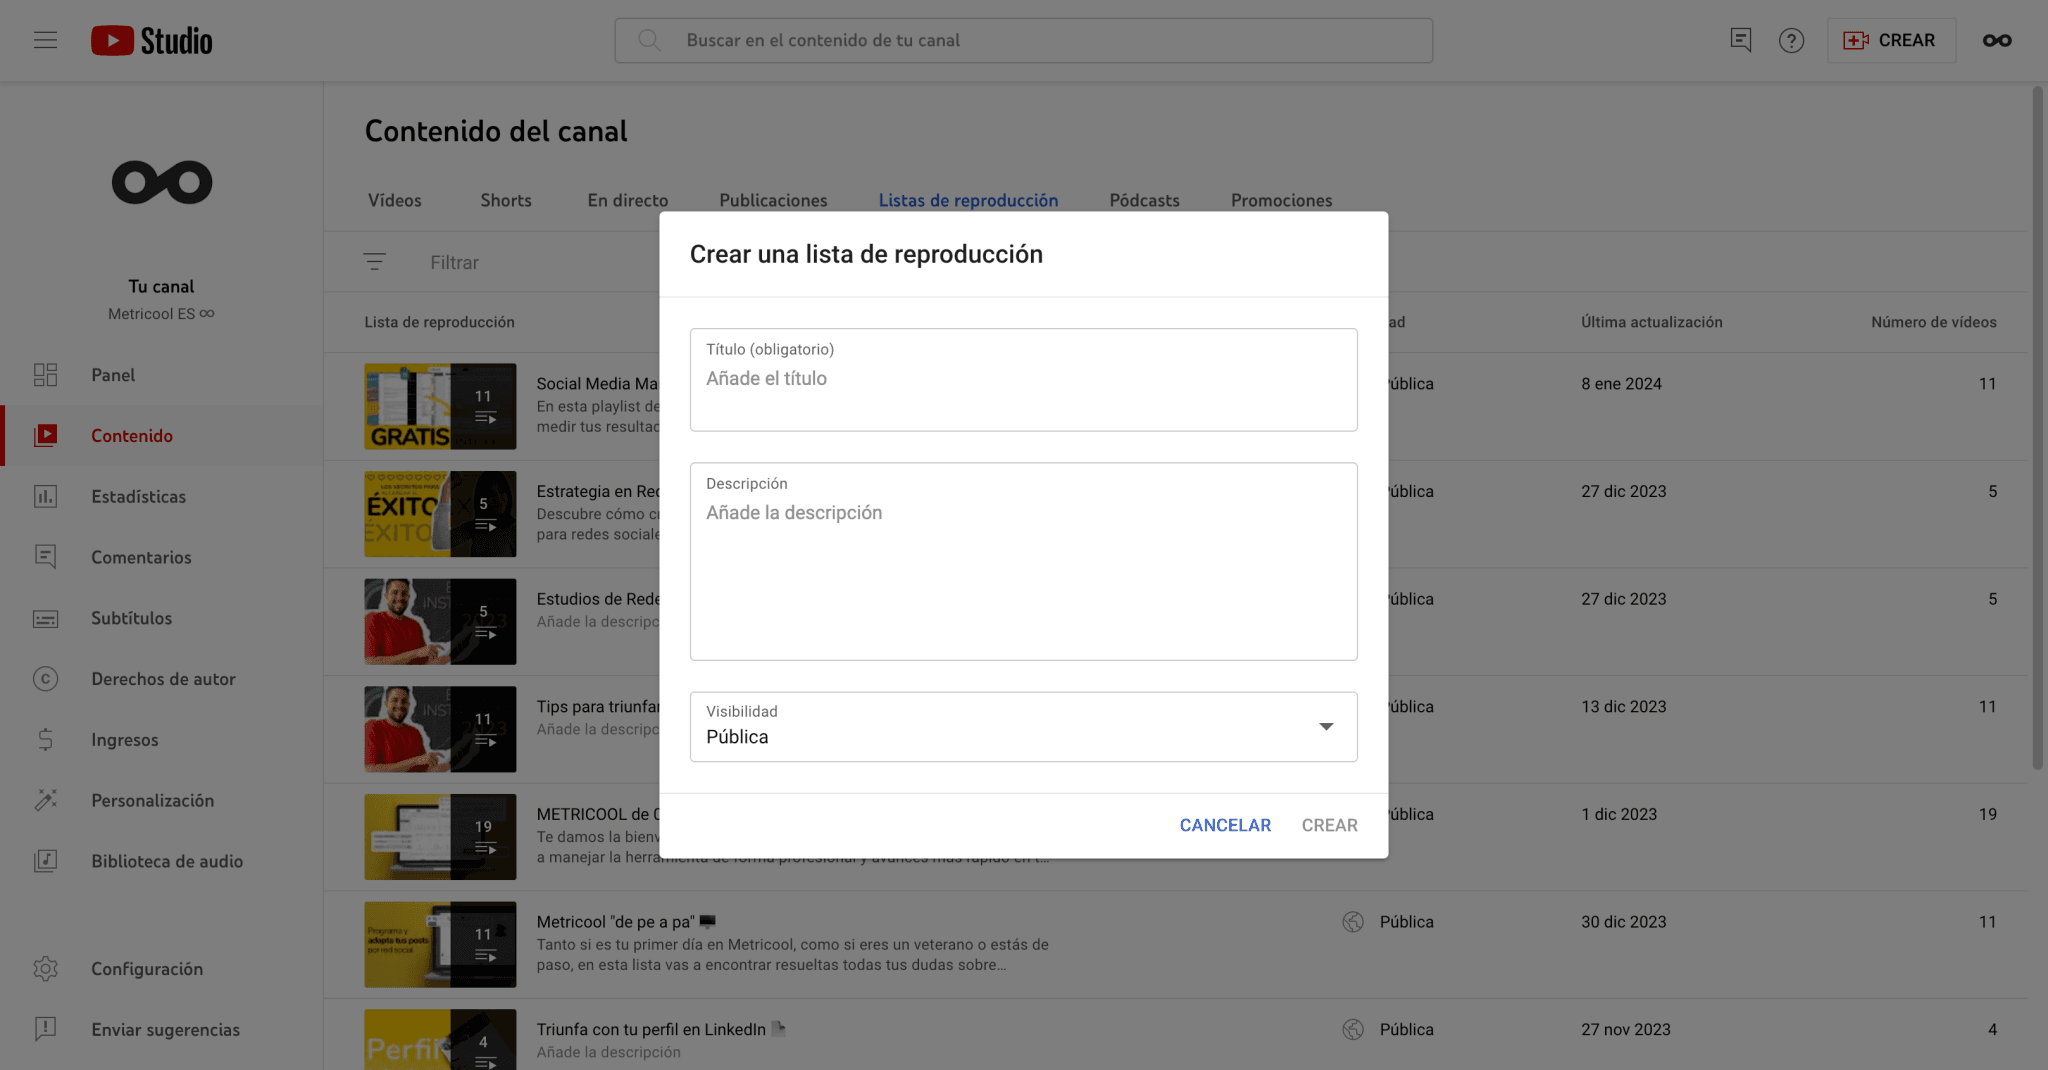Click the channel profile picture in sidebar

click(162, 182)
